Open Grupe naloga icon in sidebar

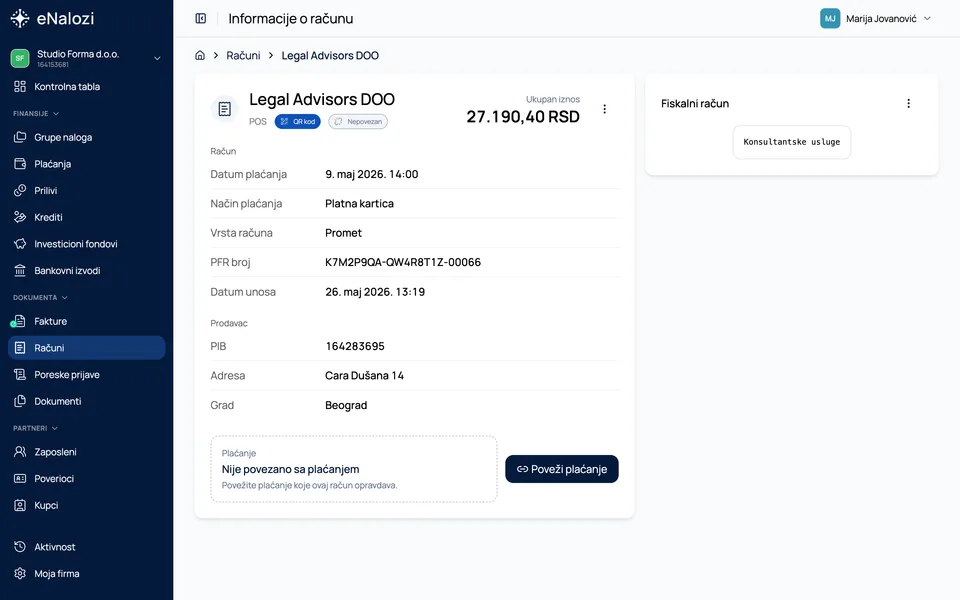[20, 137]
